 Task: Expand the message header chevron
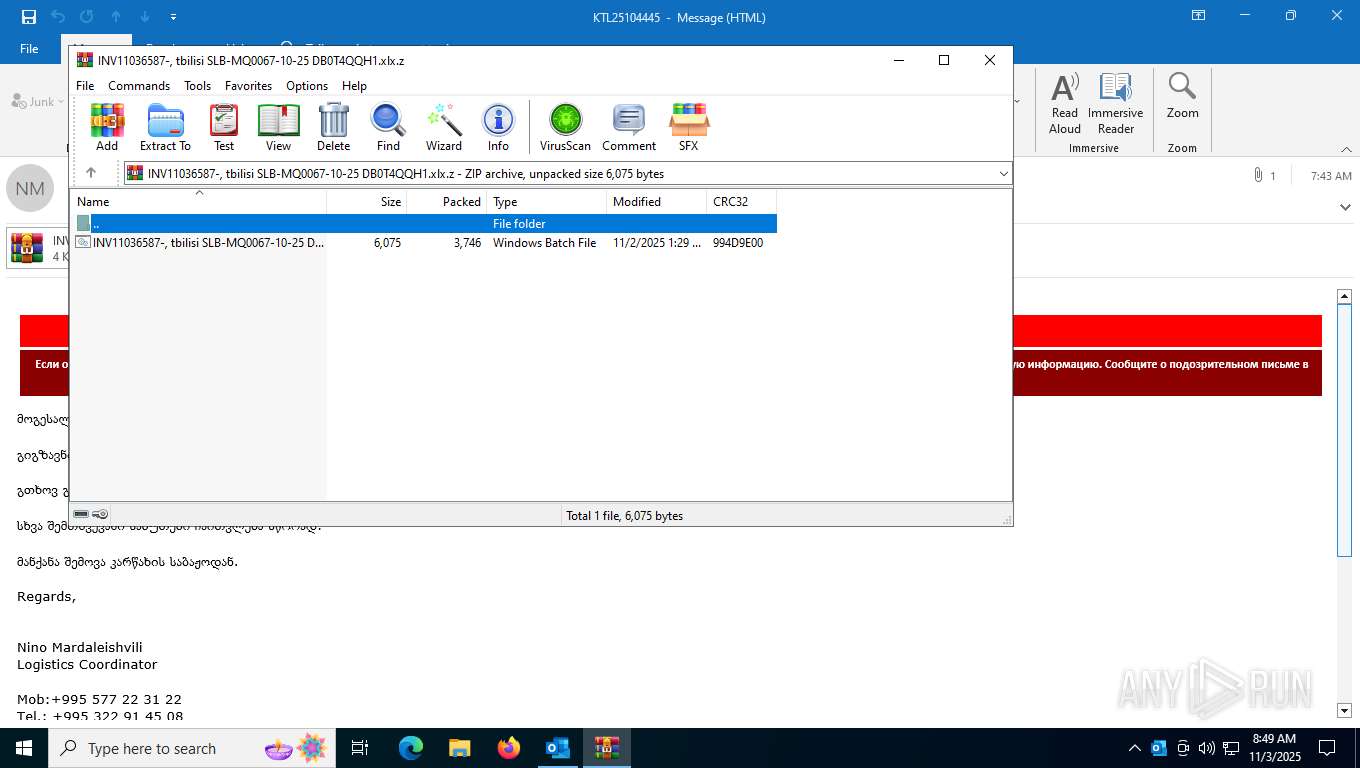1345,207
